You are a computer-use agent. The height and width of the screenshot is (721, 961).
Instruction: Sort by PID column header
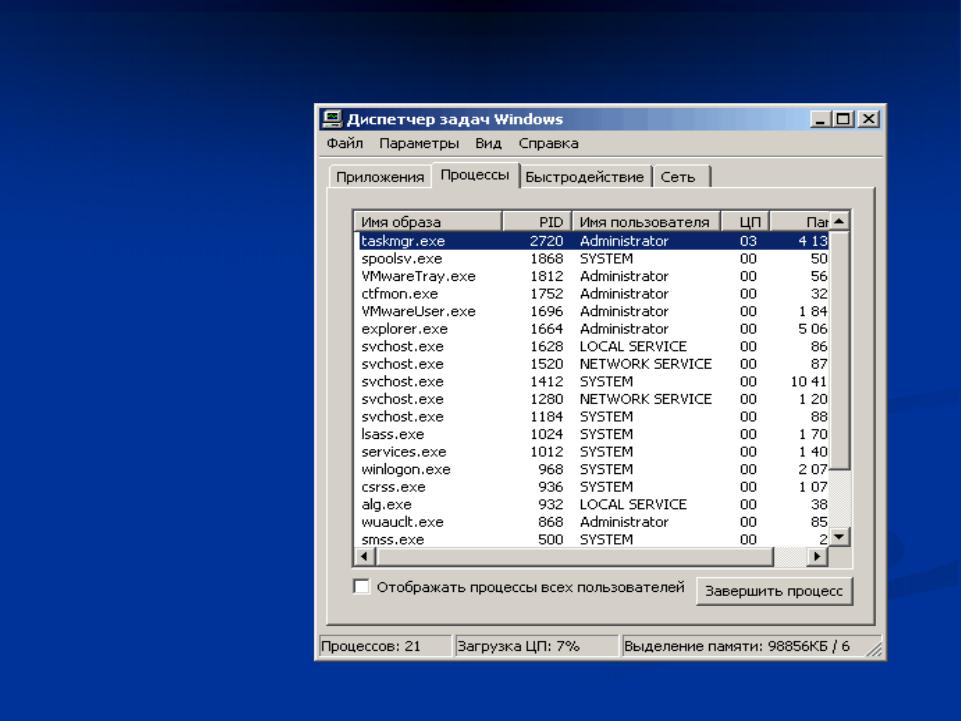(x=537, y=221)
